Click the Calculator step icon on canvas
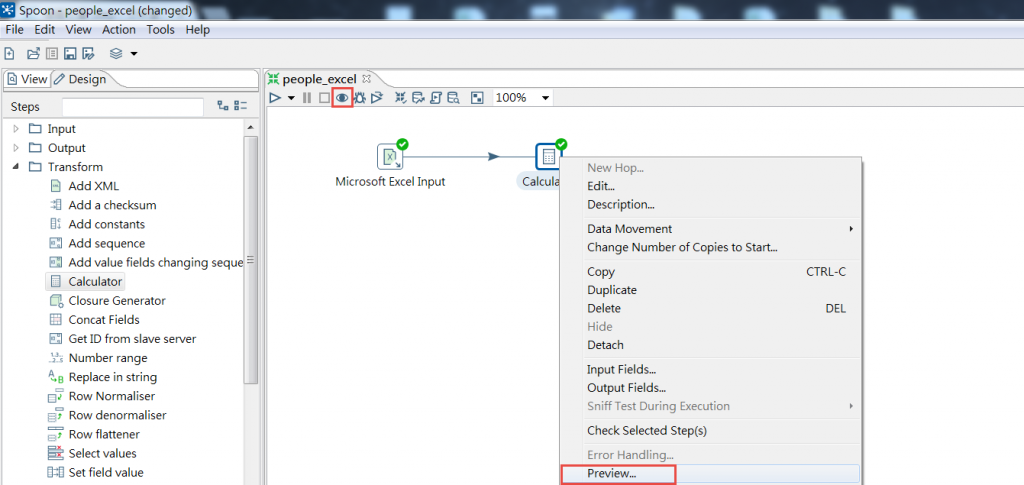The image size is (1024, 485). tap(549, 157)
